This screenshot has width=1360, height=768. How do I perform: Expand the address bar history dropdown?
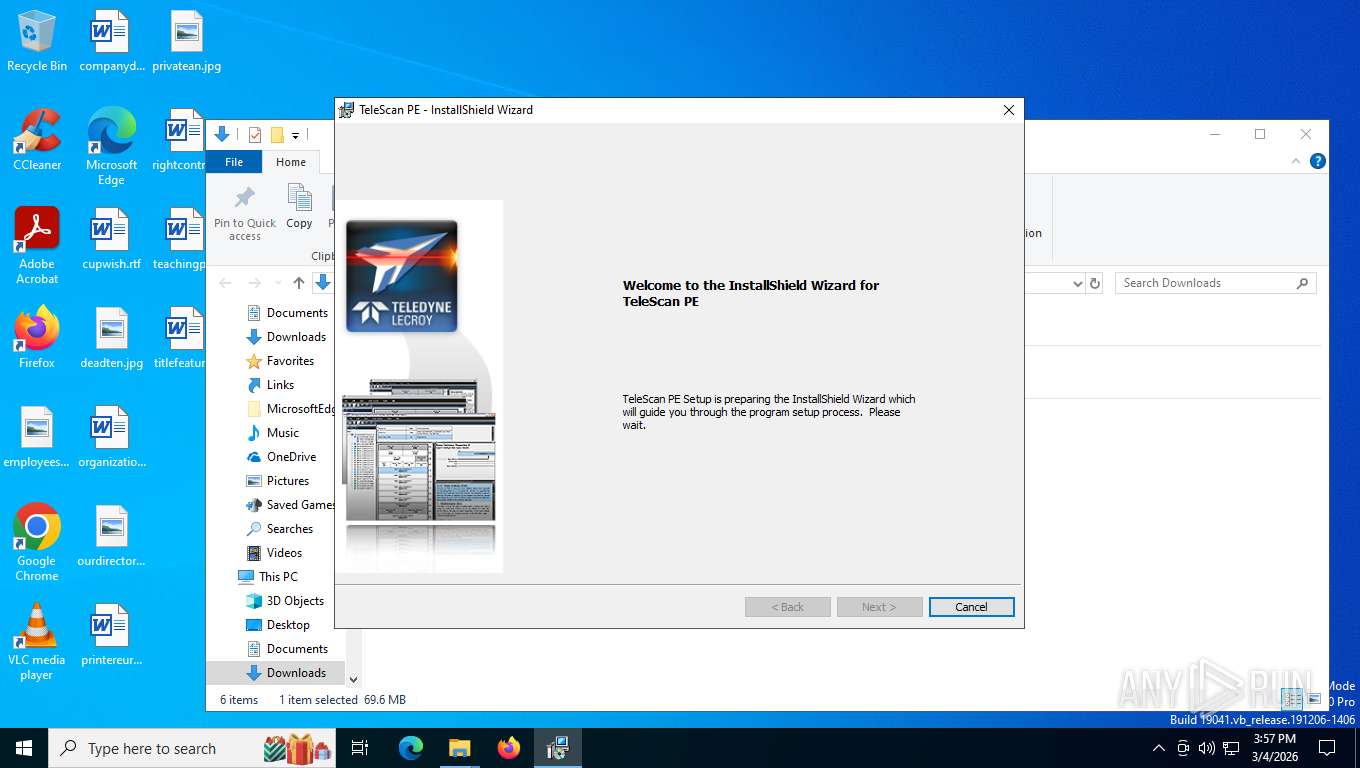[x=1077, y=283]
